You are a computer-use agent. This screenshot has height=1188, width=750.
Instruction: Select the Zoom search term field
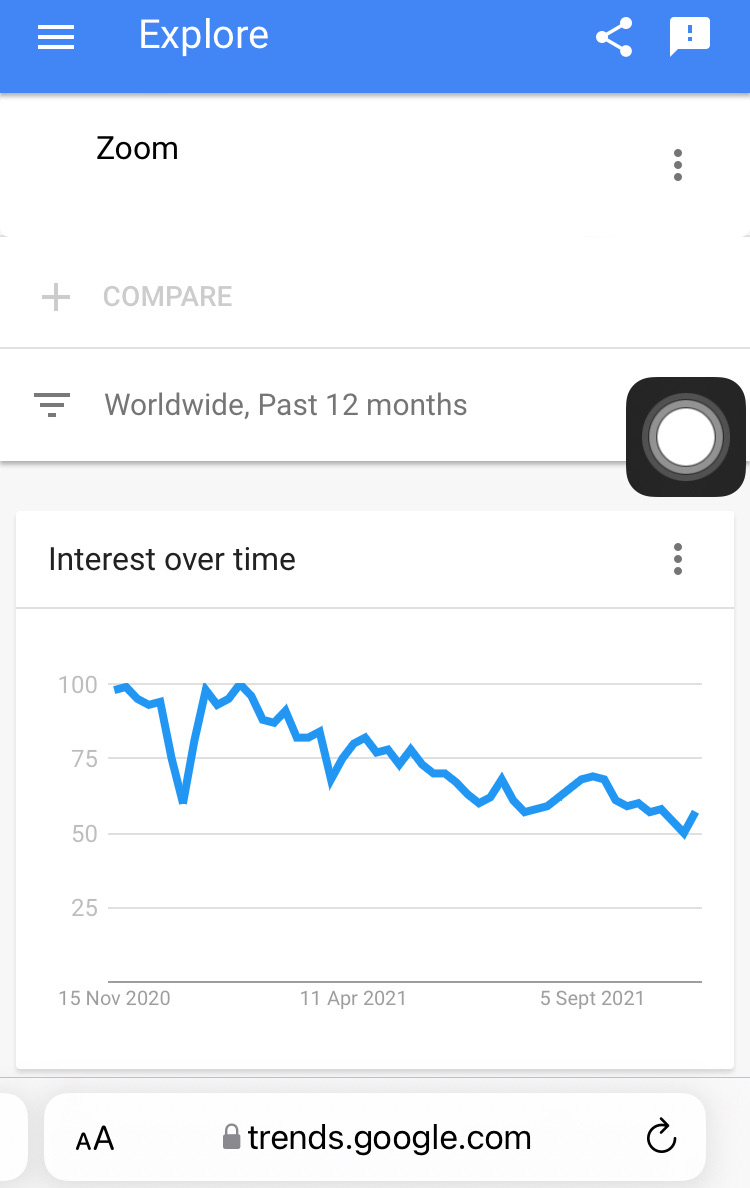[x=138, y=149]
